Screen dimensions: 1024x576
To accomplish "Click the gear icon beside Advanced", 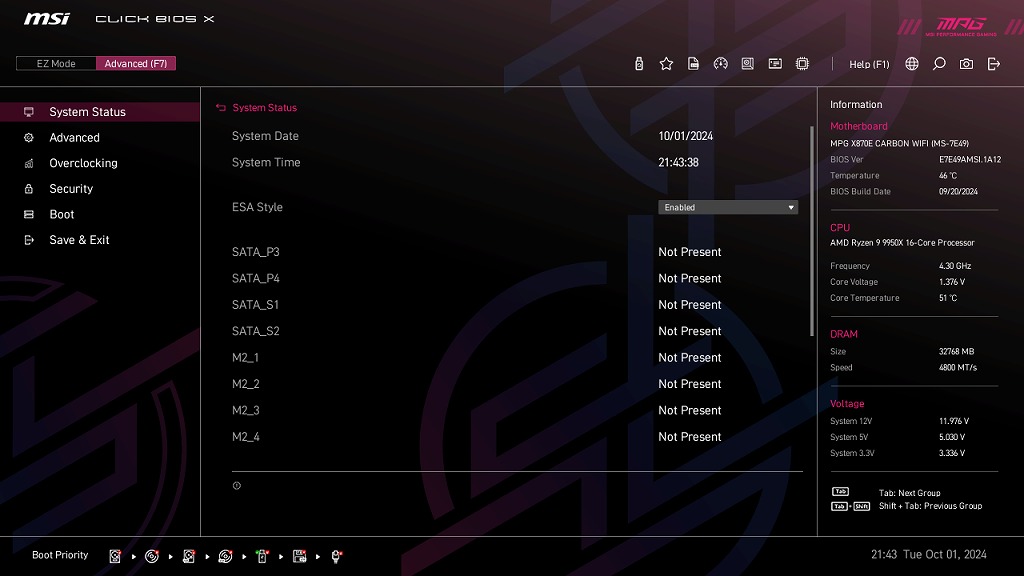I will click(x=29, y=138).
